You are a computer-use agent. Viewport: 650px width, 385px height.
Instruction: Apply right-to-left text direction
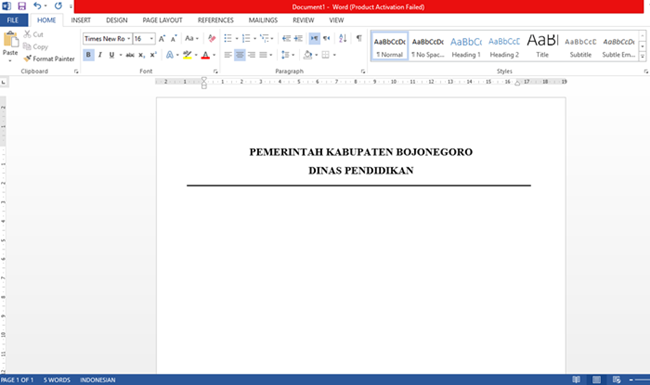click(x=327, y=39)
